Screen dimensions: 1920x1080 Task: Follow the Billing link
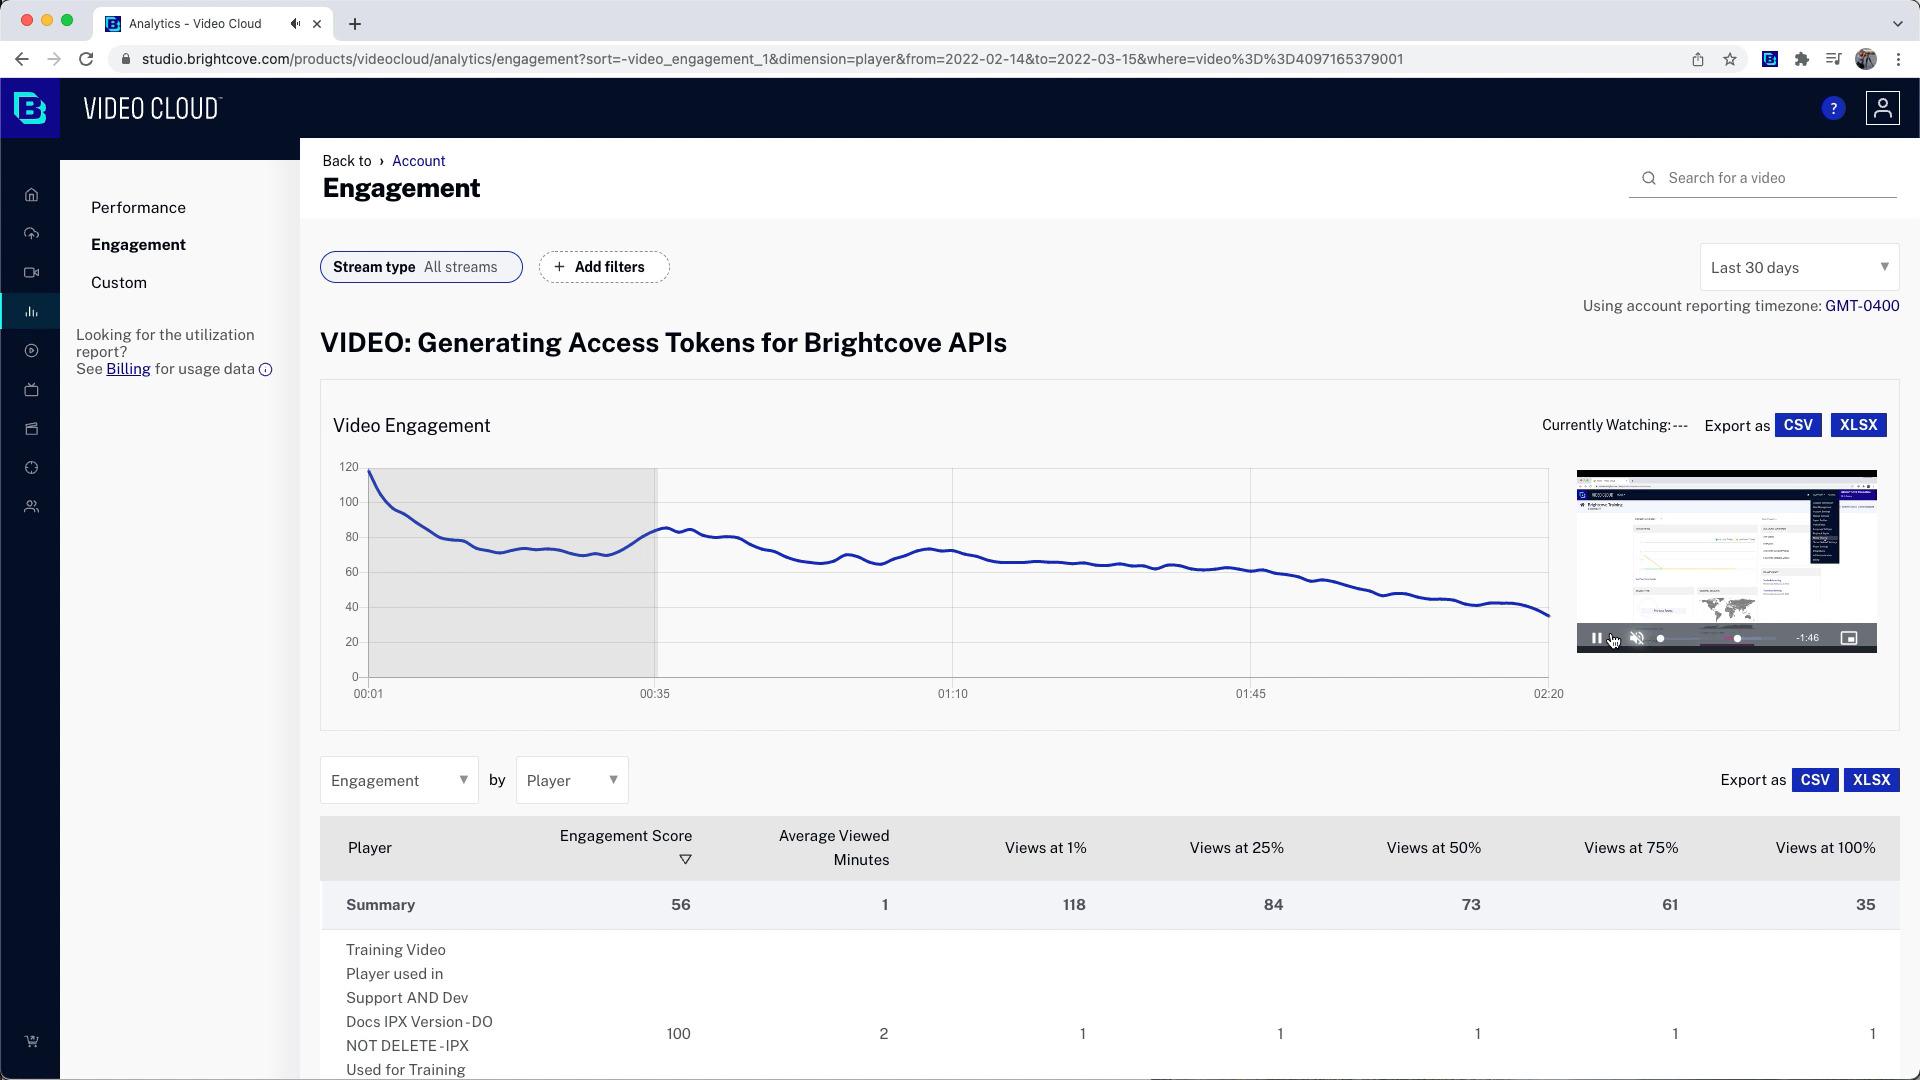click(x=128, y=369)
